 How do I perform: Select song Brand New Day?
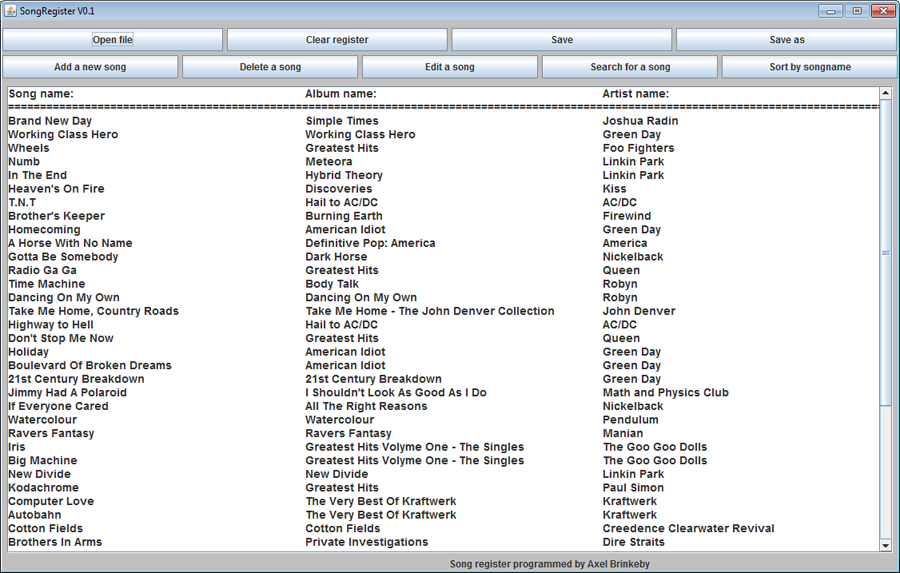50,121
